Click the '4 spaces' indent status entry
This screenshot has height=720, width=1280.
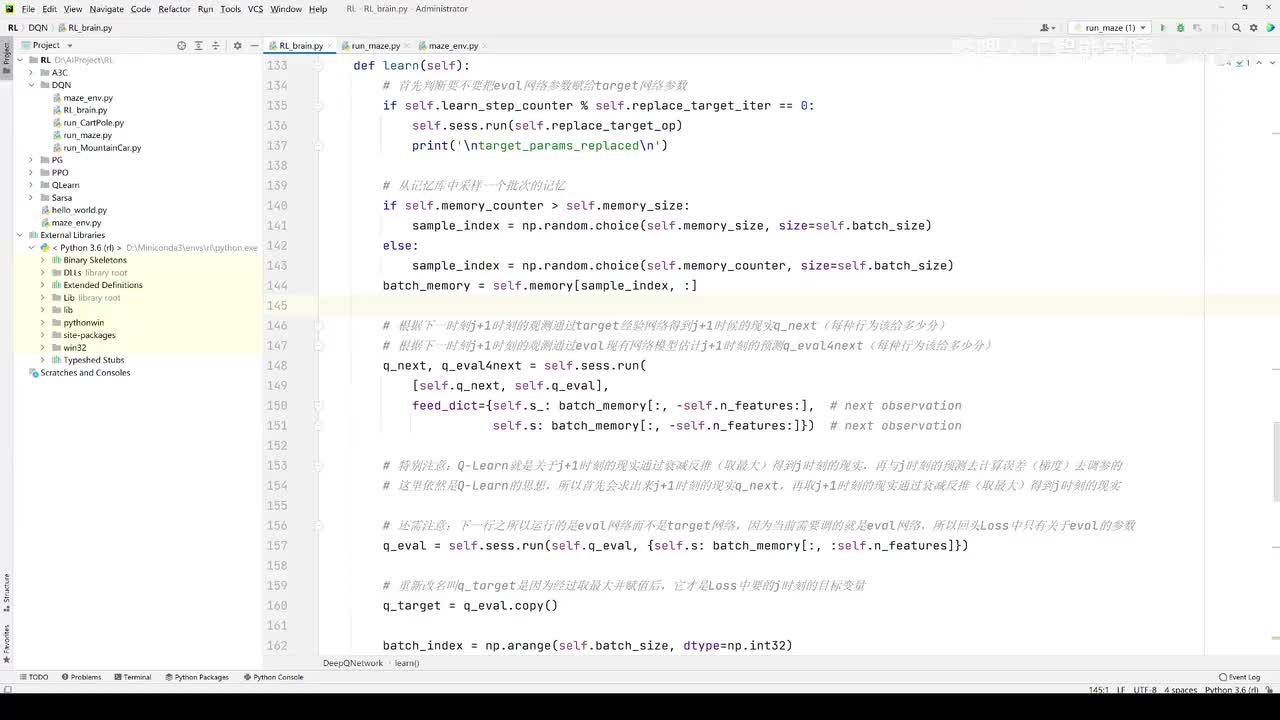[1181, 690]
